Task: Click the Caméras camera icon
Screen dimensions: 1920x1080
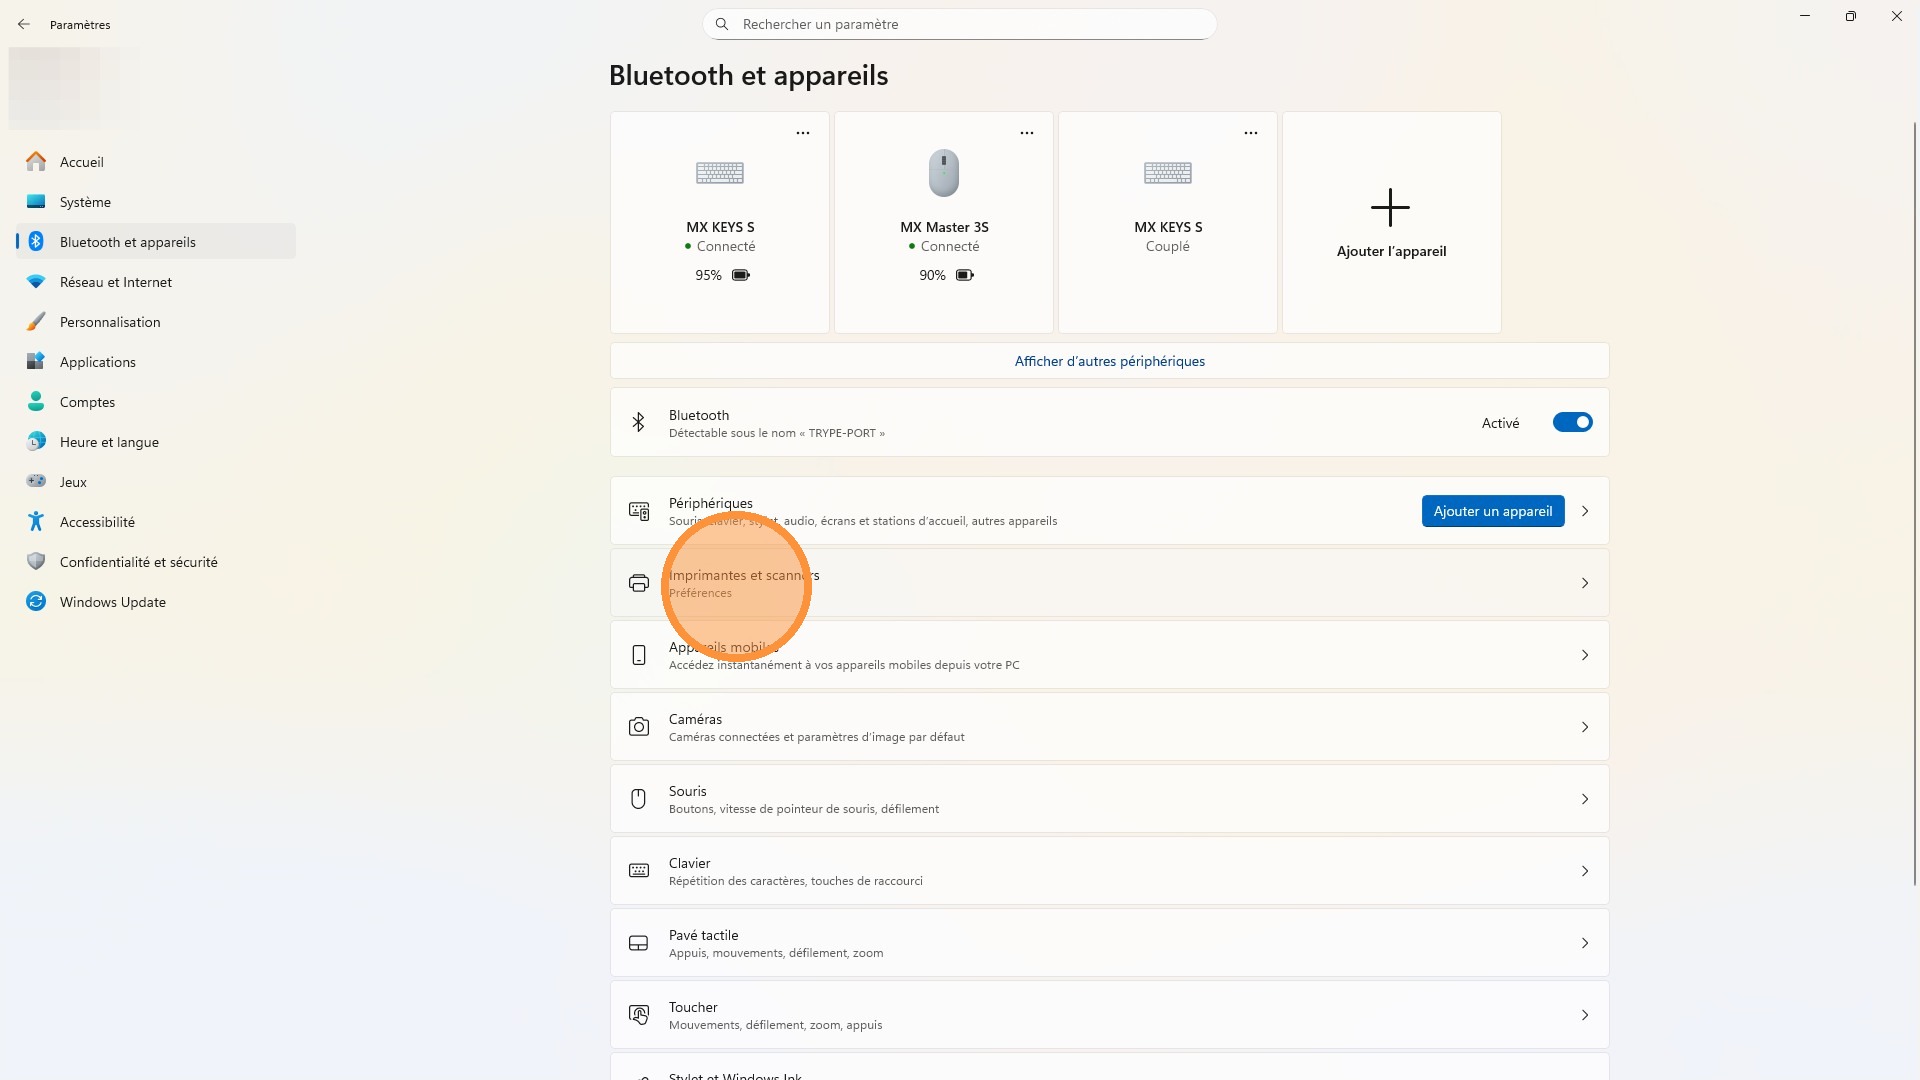Action: point(638,727)
